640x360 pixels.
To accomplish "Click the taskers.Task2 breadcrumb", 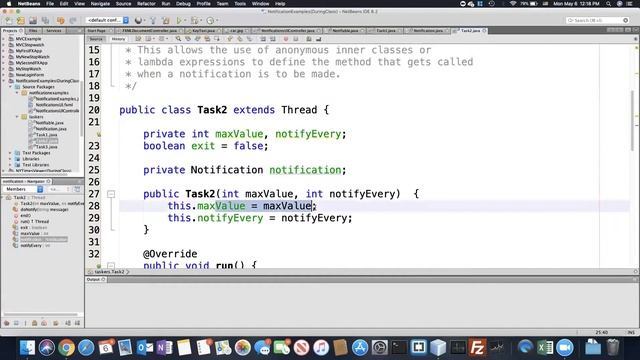I will tap(109, 272).
